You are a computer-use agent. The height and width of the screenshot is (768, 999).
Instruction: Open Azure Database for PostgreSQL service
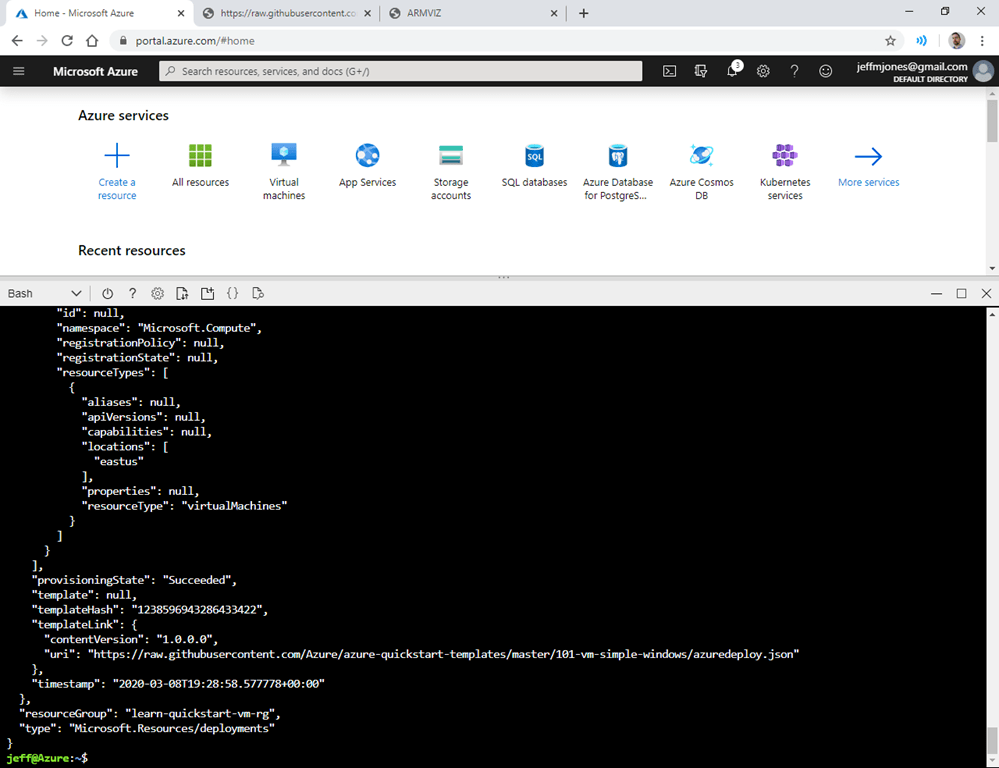click(618, 171)
